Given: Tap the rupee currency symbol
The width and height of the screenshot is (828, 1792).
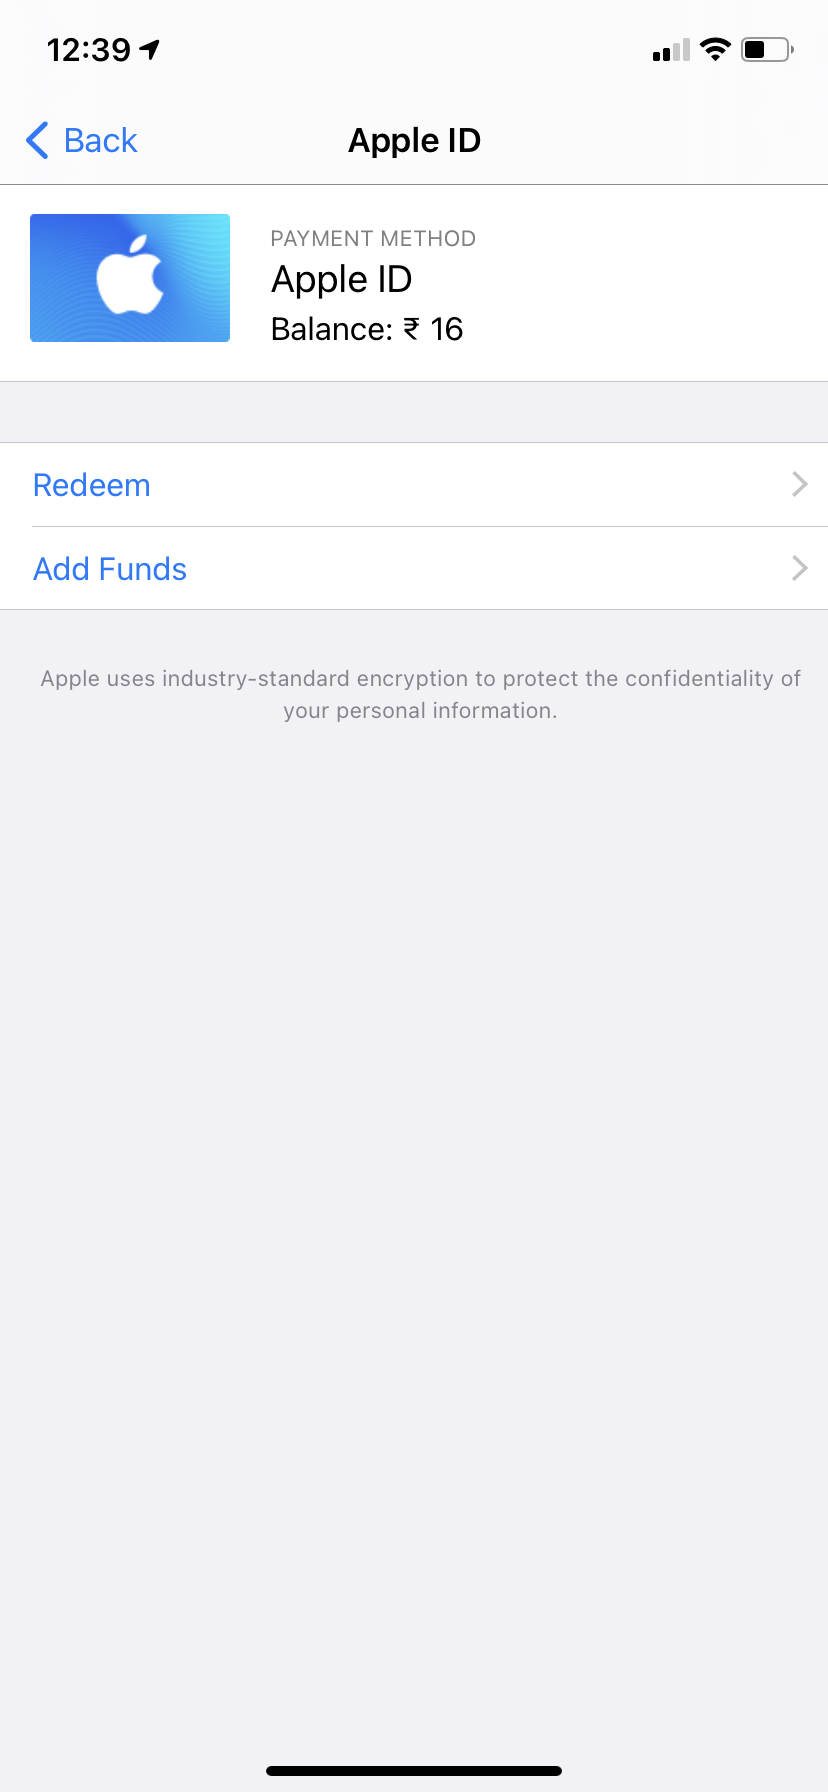Looking at the screenshot, I should pyautogui.click(x=411, y=330).
